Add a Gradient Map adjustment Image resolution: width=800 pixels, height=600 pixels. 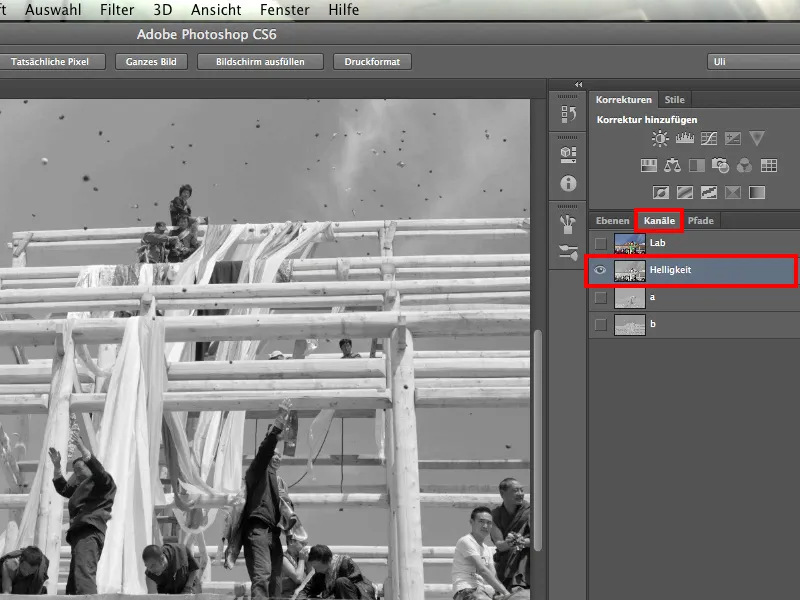(757, 192)
